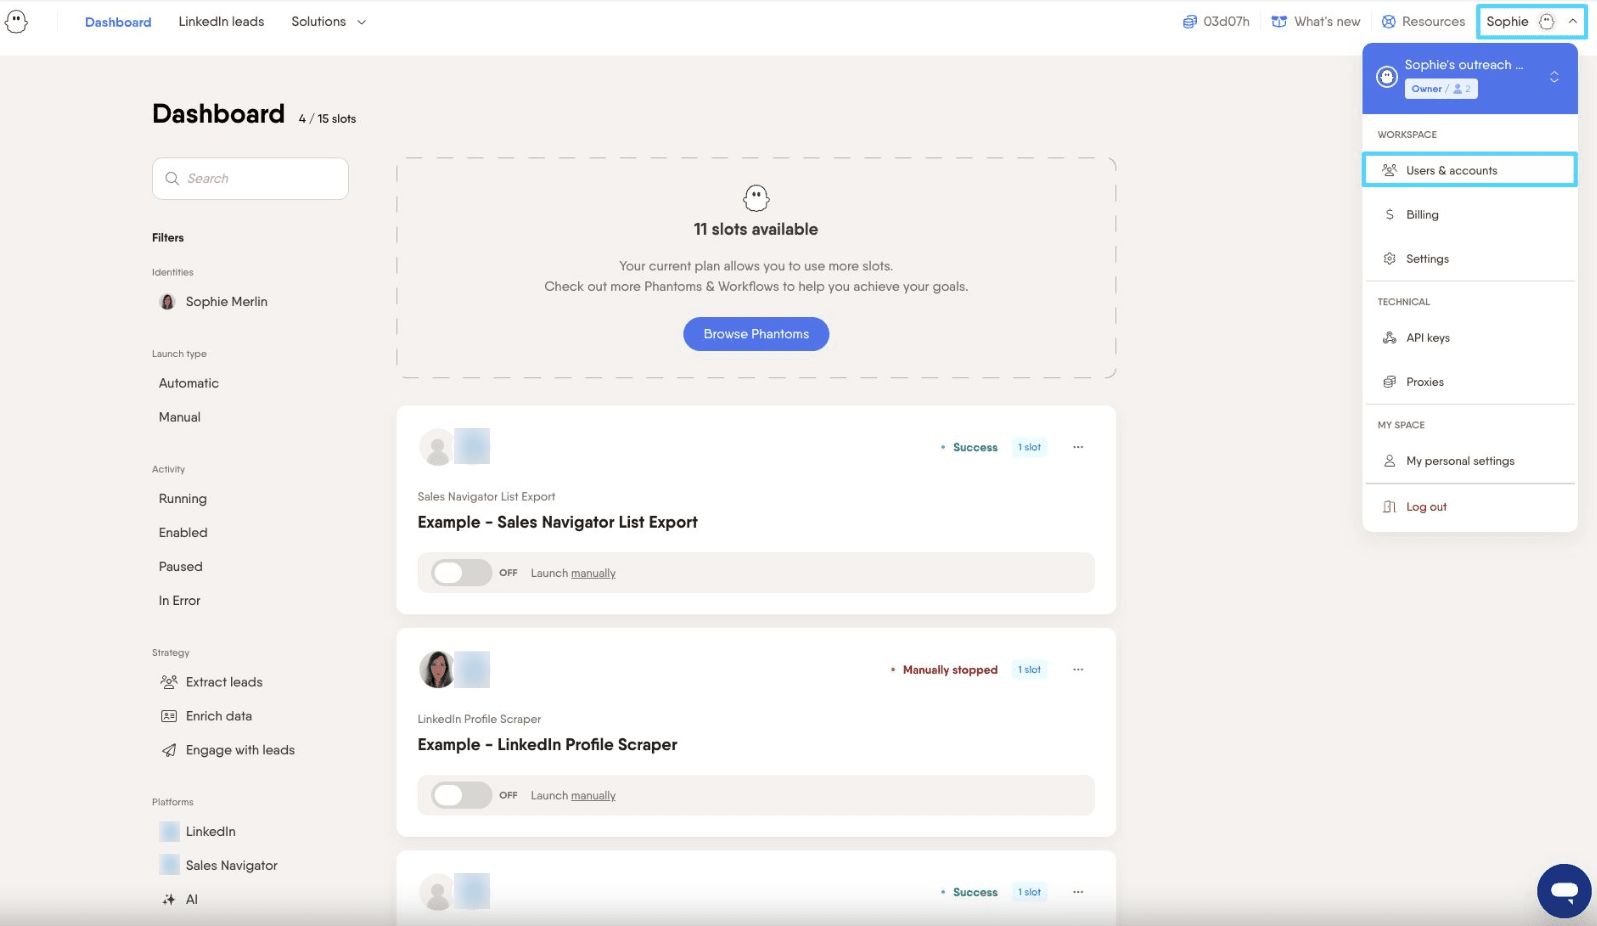Open the LinkedIn Profile Scraper's three-dot menu

click(1078, 670)
